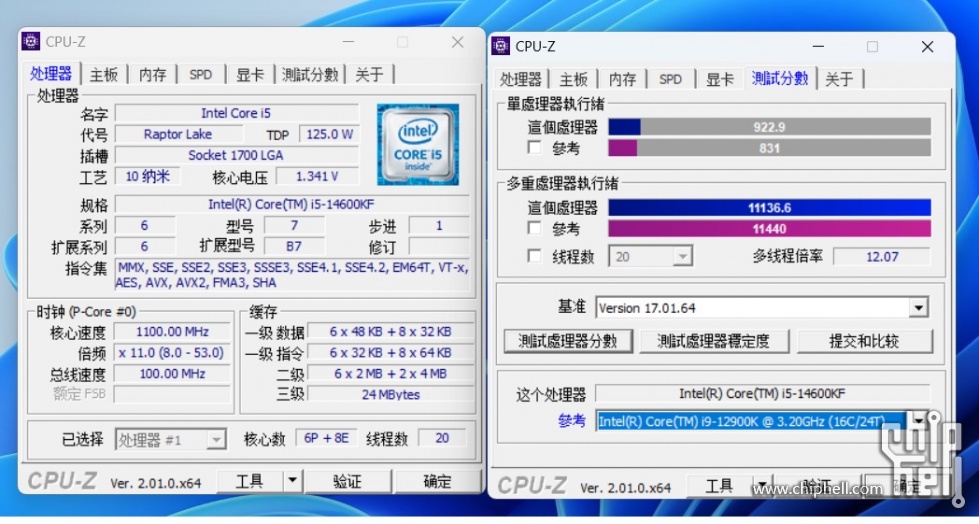Click 扩展型号 value B7
Image resolution: width=979 pixels, height=524 pixels.
click(x=294, y=246)
